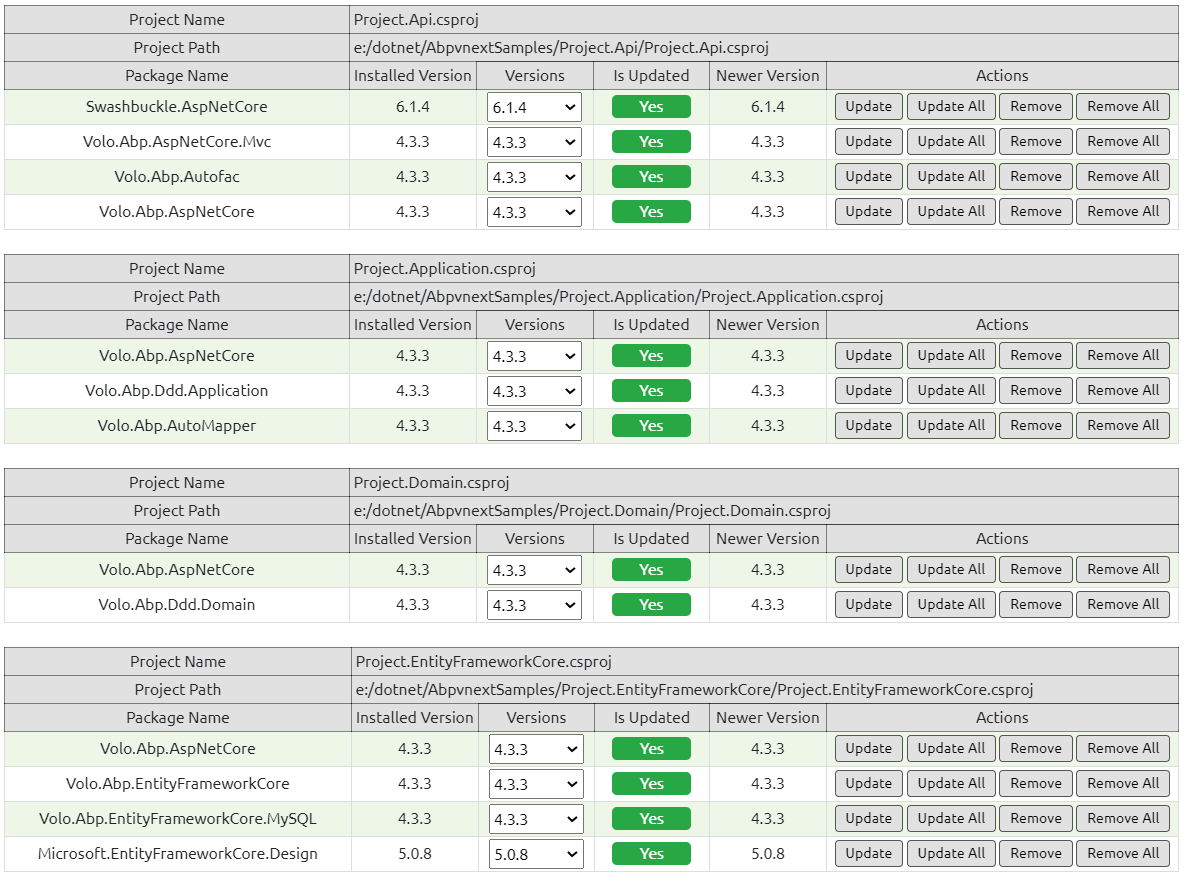1187x877 pixels.
Task: Remove the Swashbuckle.AspNetCore package
Action: [x=1036, y=107]
